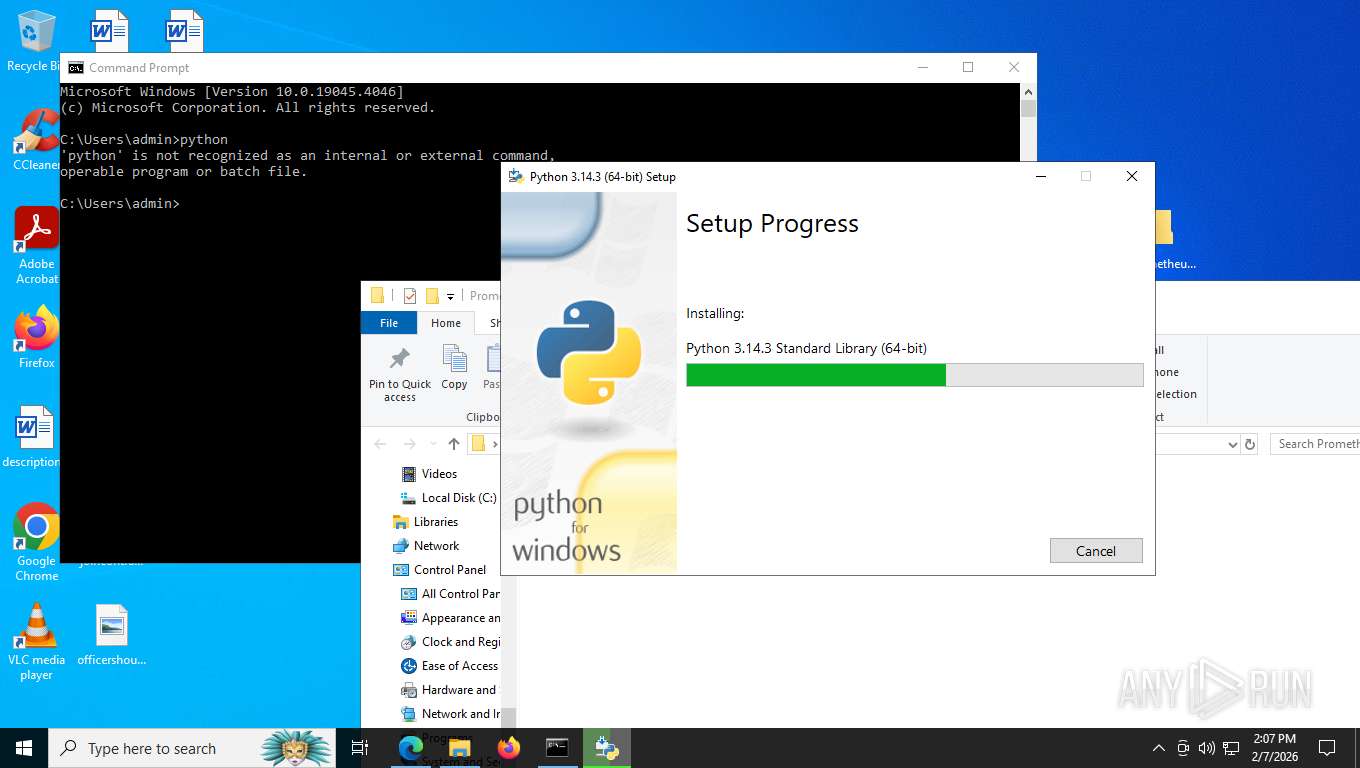The height and width of the screenshot is (768, 1360).
Task: Close the Python 3.14.3 Setup window
Action: click(1132, 176)
